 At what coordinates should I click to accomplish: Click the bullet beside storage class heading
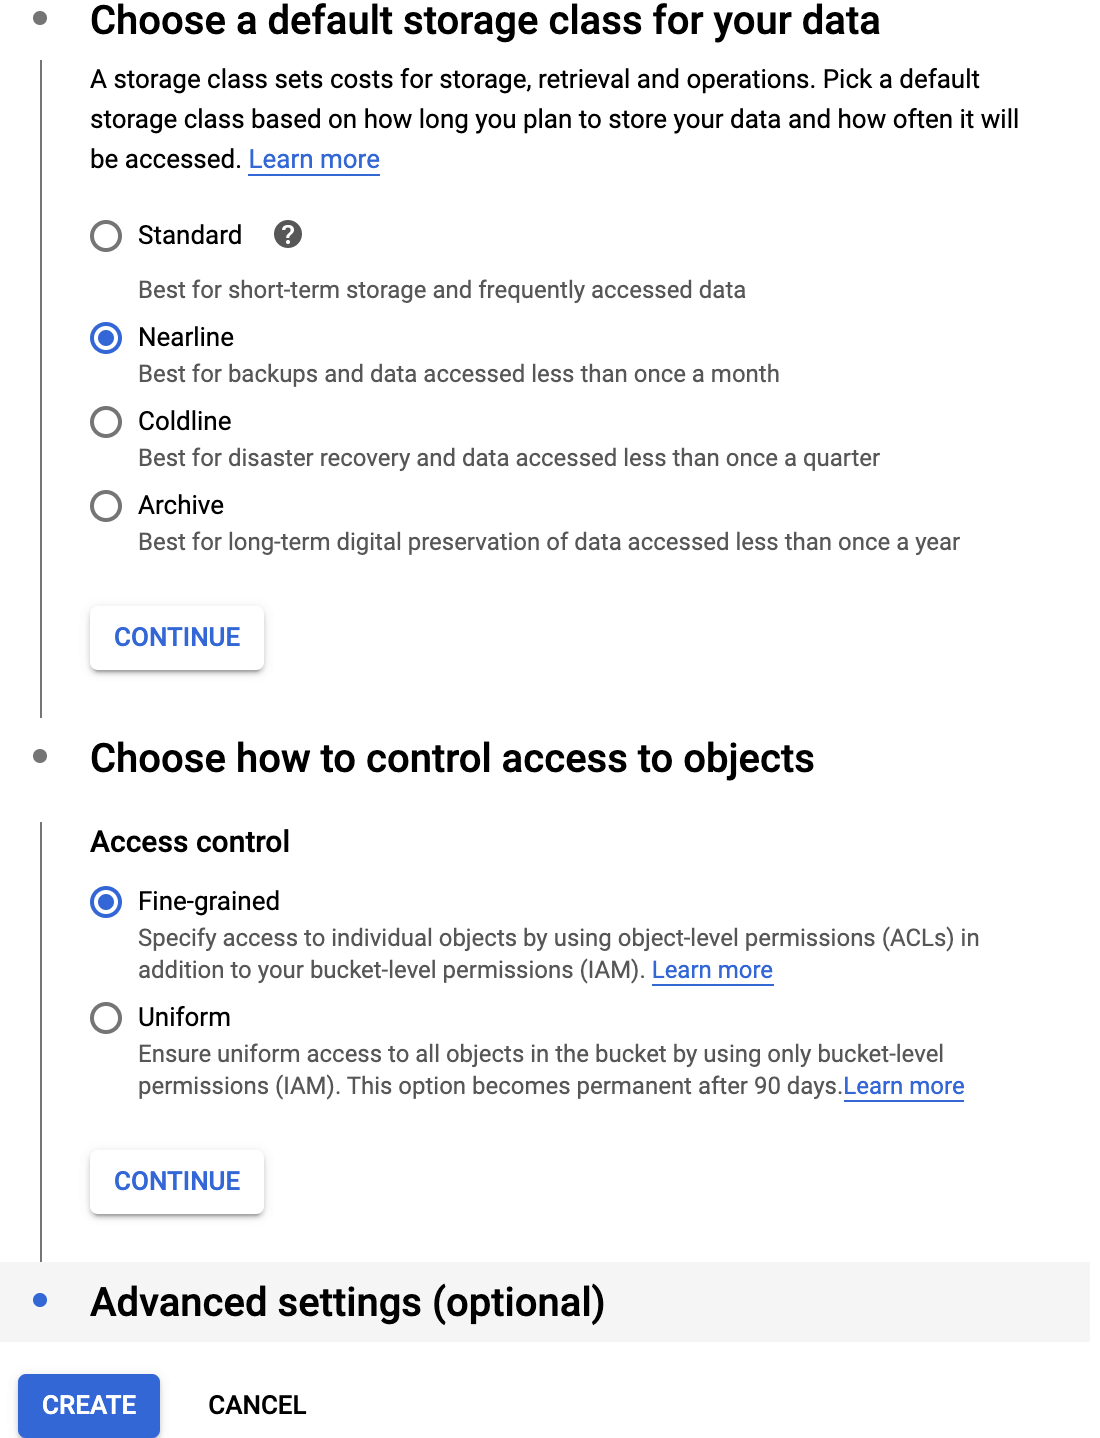(40, 18)
